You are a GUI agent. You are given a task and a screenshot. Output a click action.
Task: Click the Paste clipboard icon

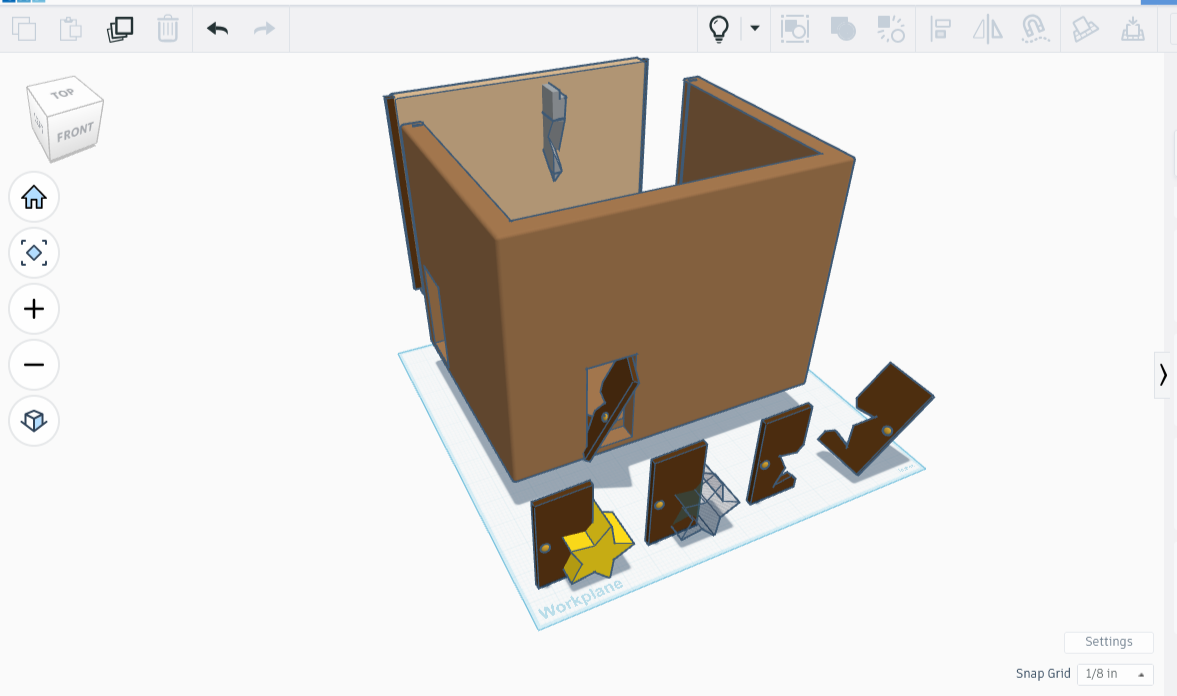coord(71,29)
